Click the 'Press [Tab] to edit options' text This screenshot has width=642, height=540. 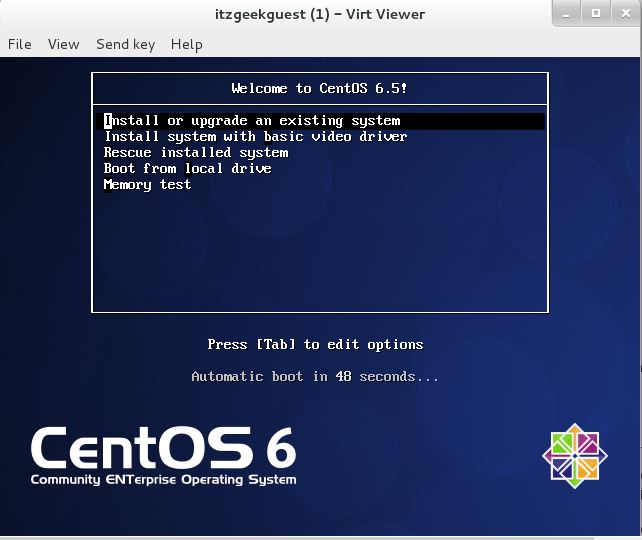[x=315, y=344]
